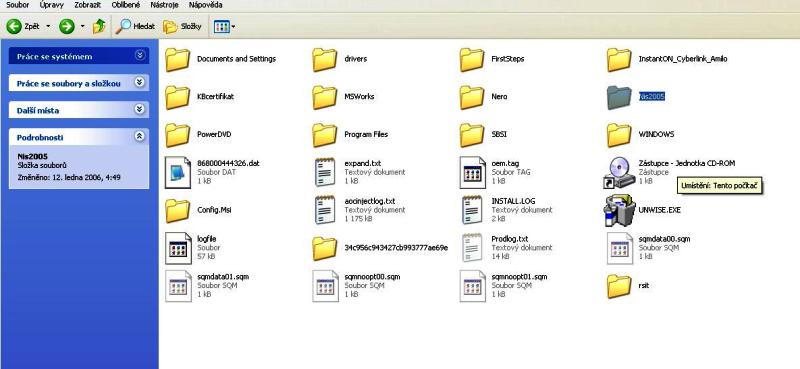Screen dimensions: 800x369
Task: Expand the Práce se systémem panel
Action: pyautogui.click(x=140, y=56)
